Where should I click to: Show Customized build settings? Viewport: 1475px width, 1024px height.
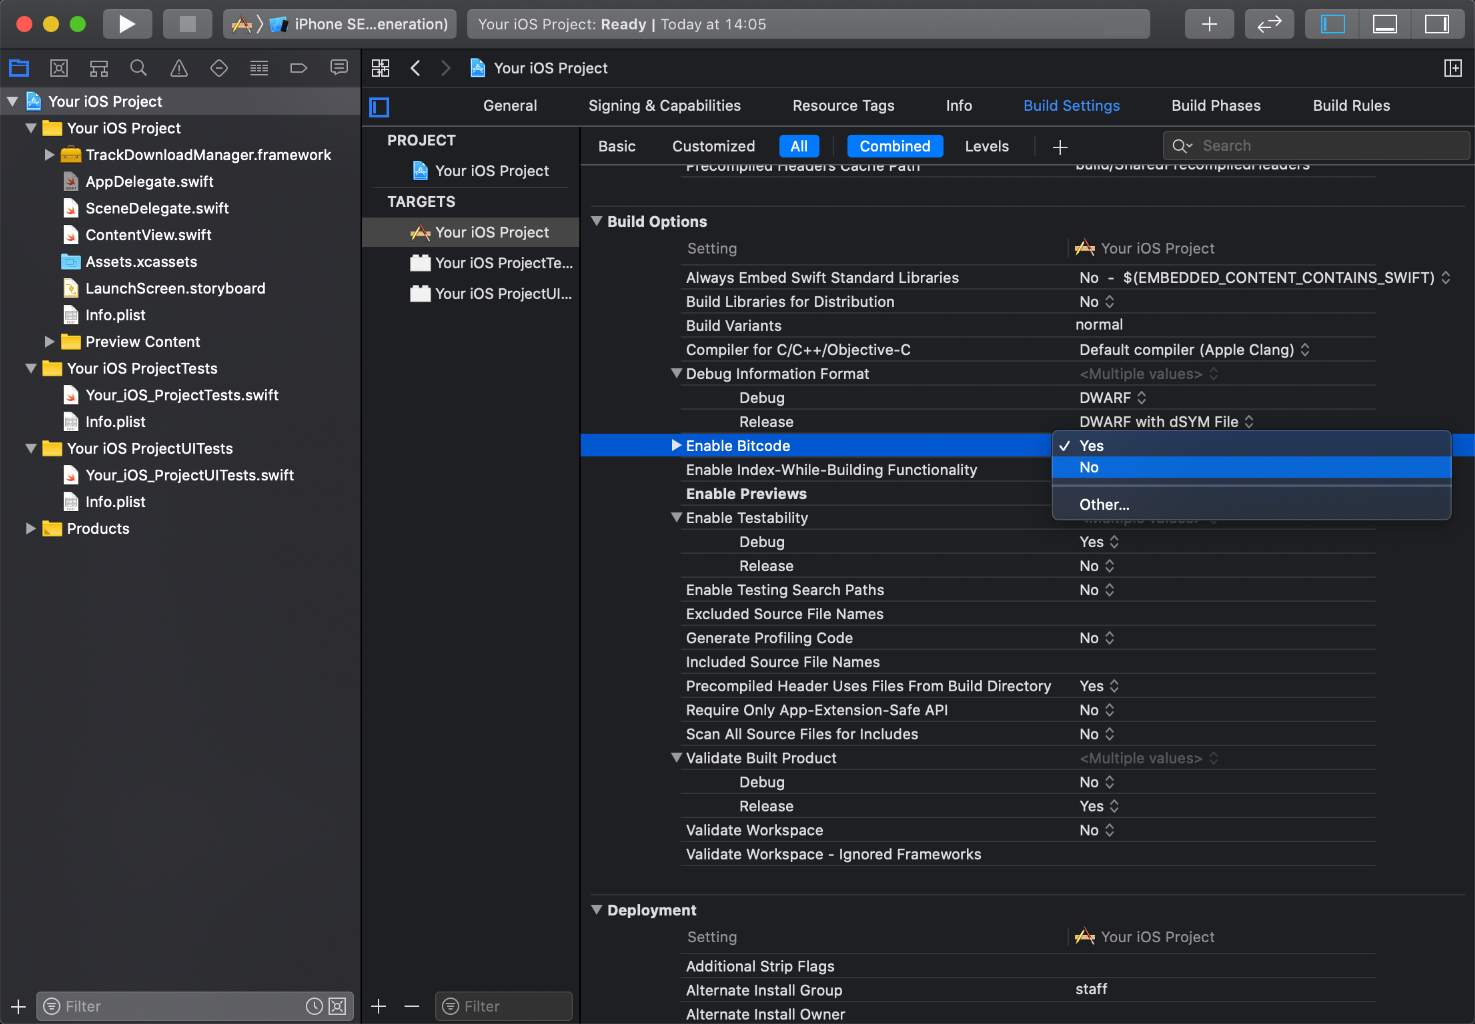[714, 146]
